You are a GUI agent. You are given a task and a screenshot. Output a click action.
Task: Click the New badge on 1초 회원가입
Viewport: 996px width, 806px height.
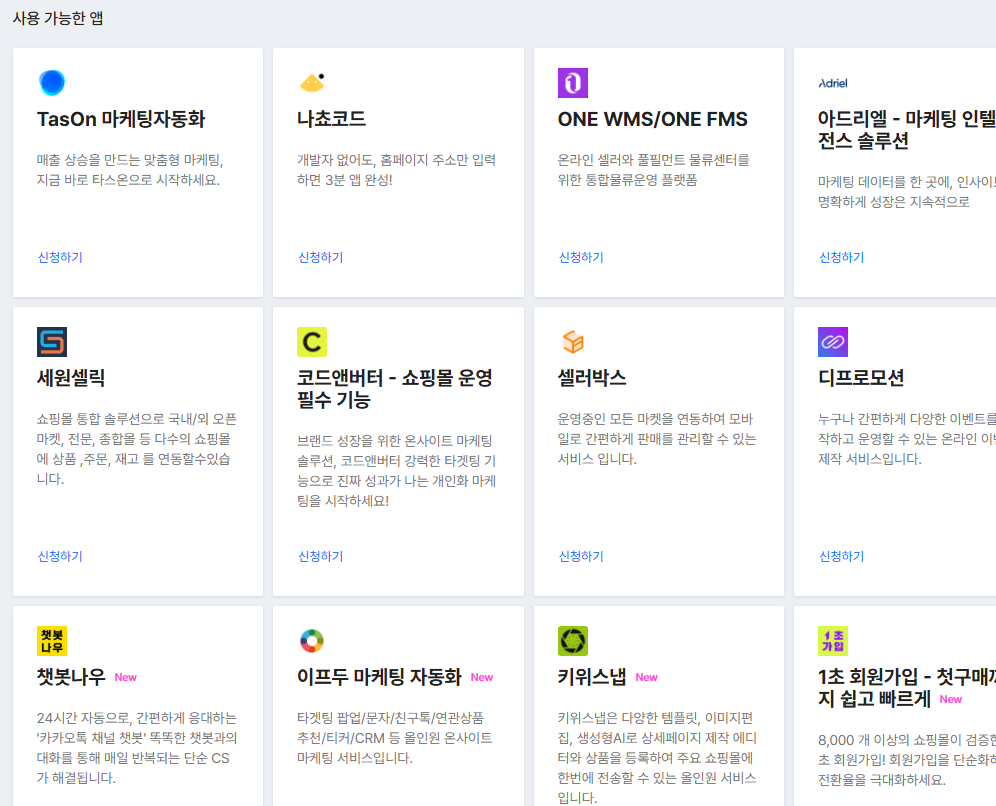pos(951,699)
